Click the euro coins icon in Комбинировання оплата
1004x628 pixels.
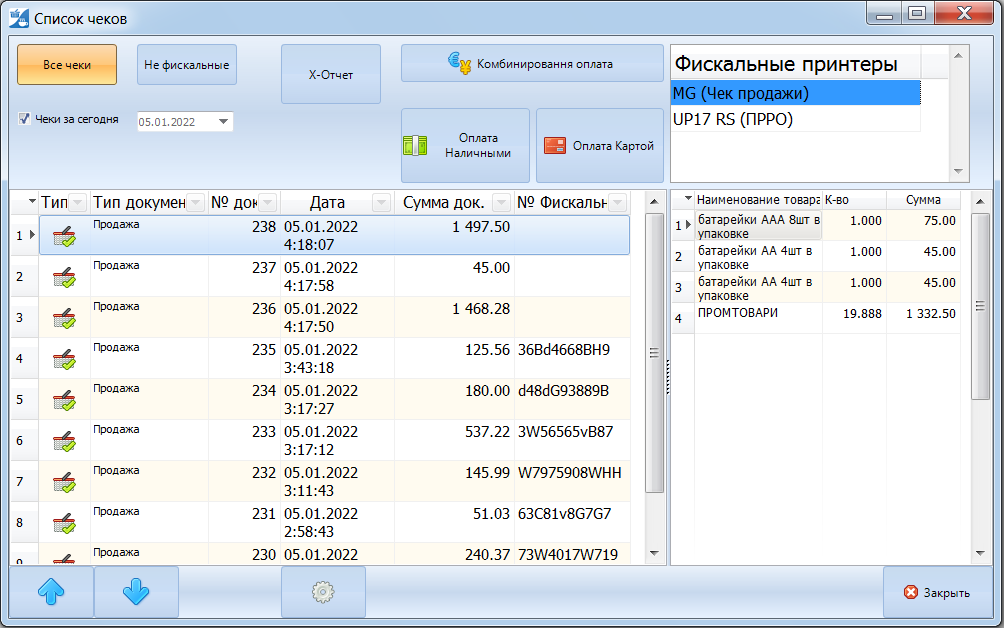pyautogui.click(x=459, y=63)
